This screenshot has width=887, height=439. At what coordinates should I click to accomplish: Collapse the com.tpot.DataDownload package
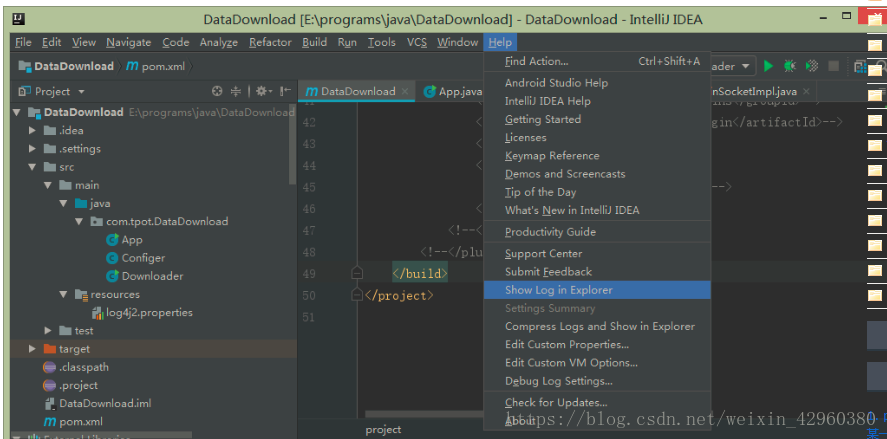pyautogui.click(x=79, y=222)
